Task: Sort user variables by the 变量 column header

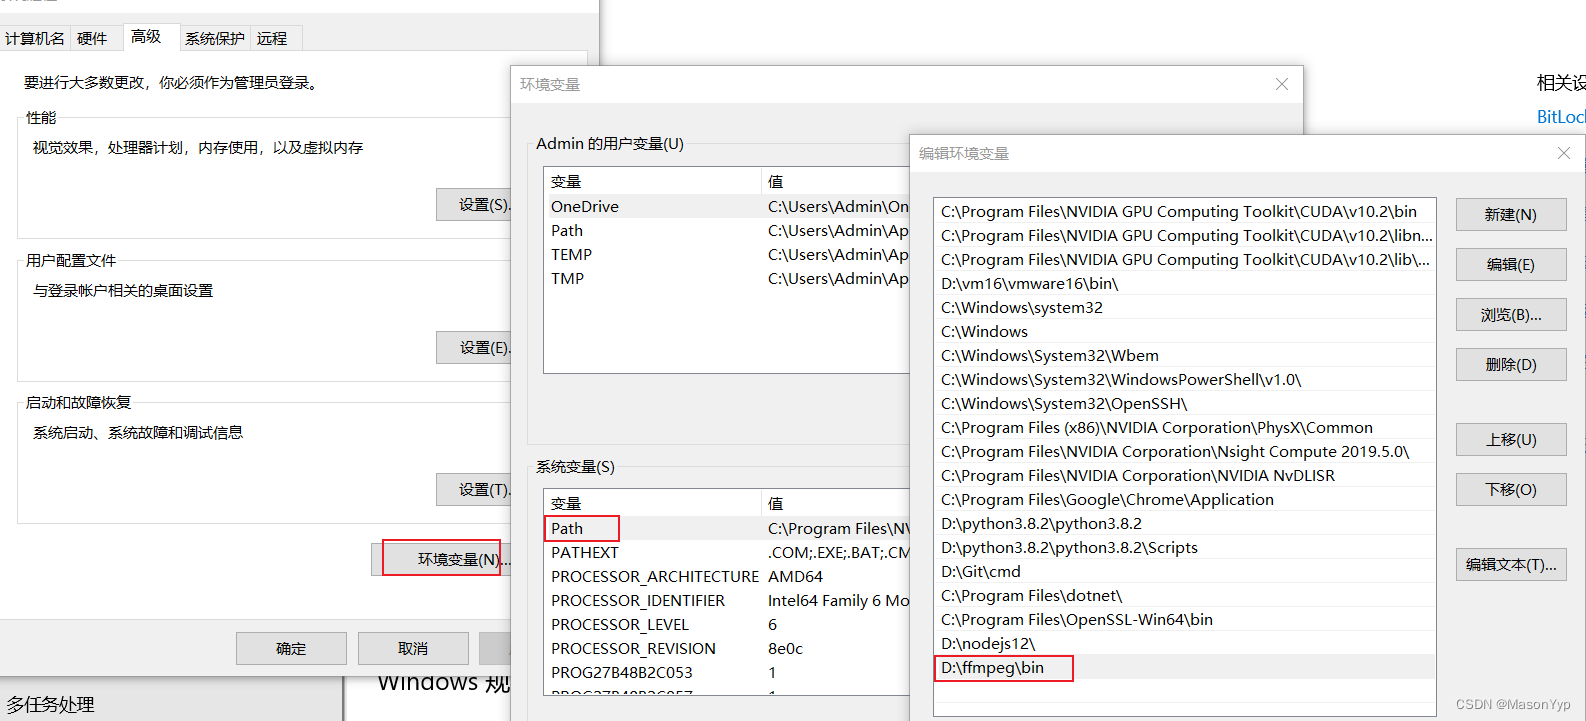Action: (652, 181)
